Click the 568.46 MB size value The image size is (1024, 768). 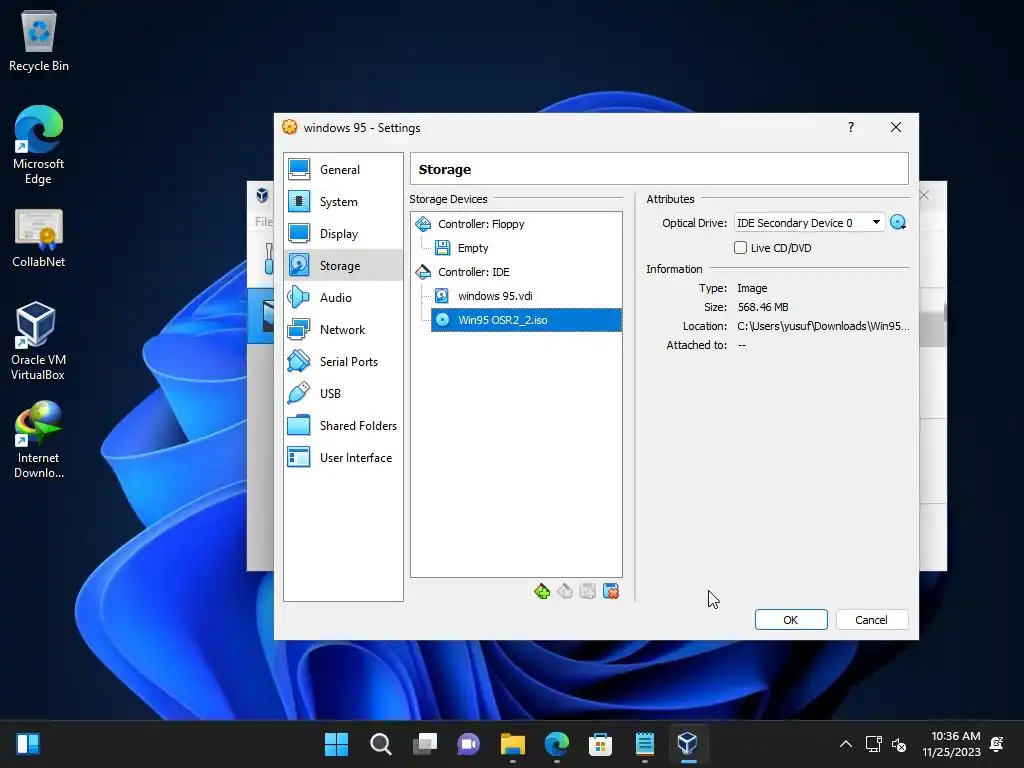[x=763, y=307]
